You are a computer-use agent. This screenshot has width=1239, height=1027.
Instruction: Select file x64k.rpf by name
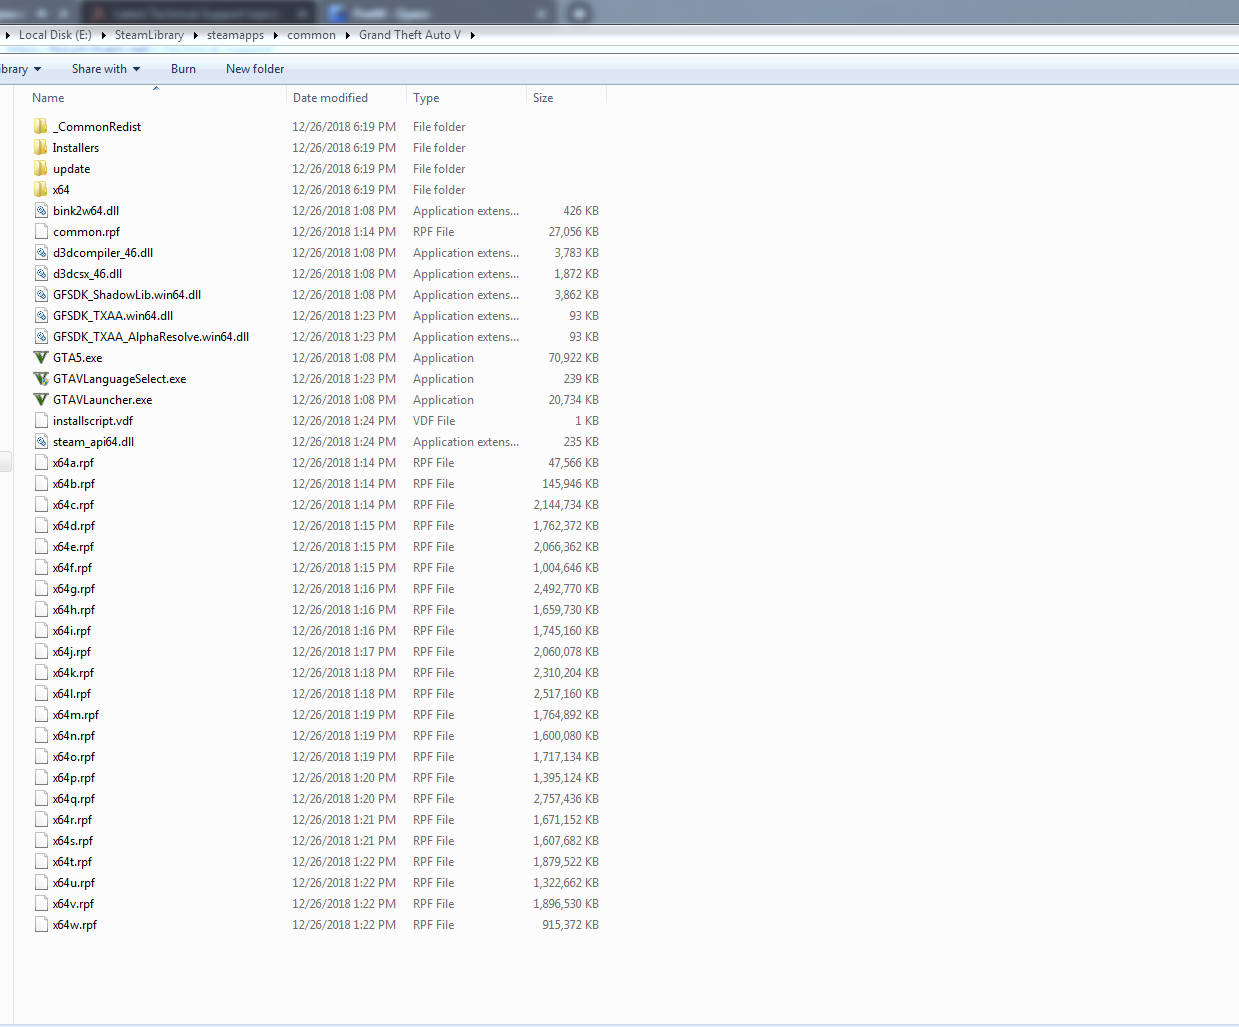click(x=74, y=673)
